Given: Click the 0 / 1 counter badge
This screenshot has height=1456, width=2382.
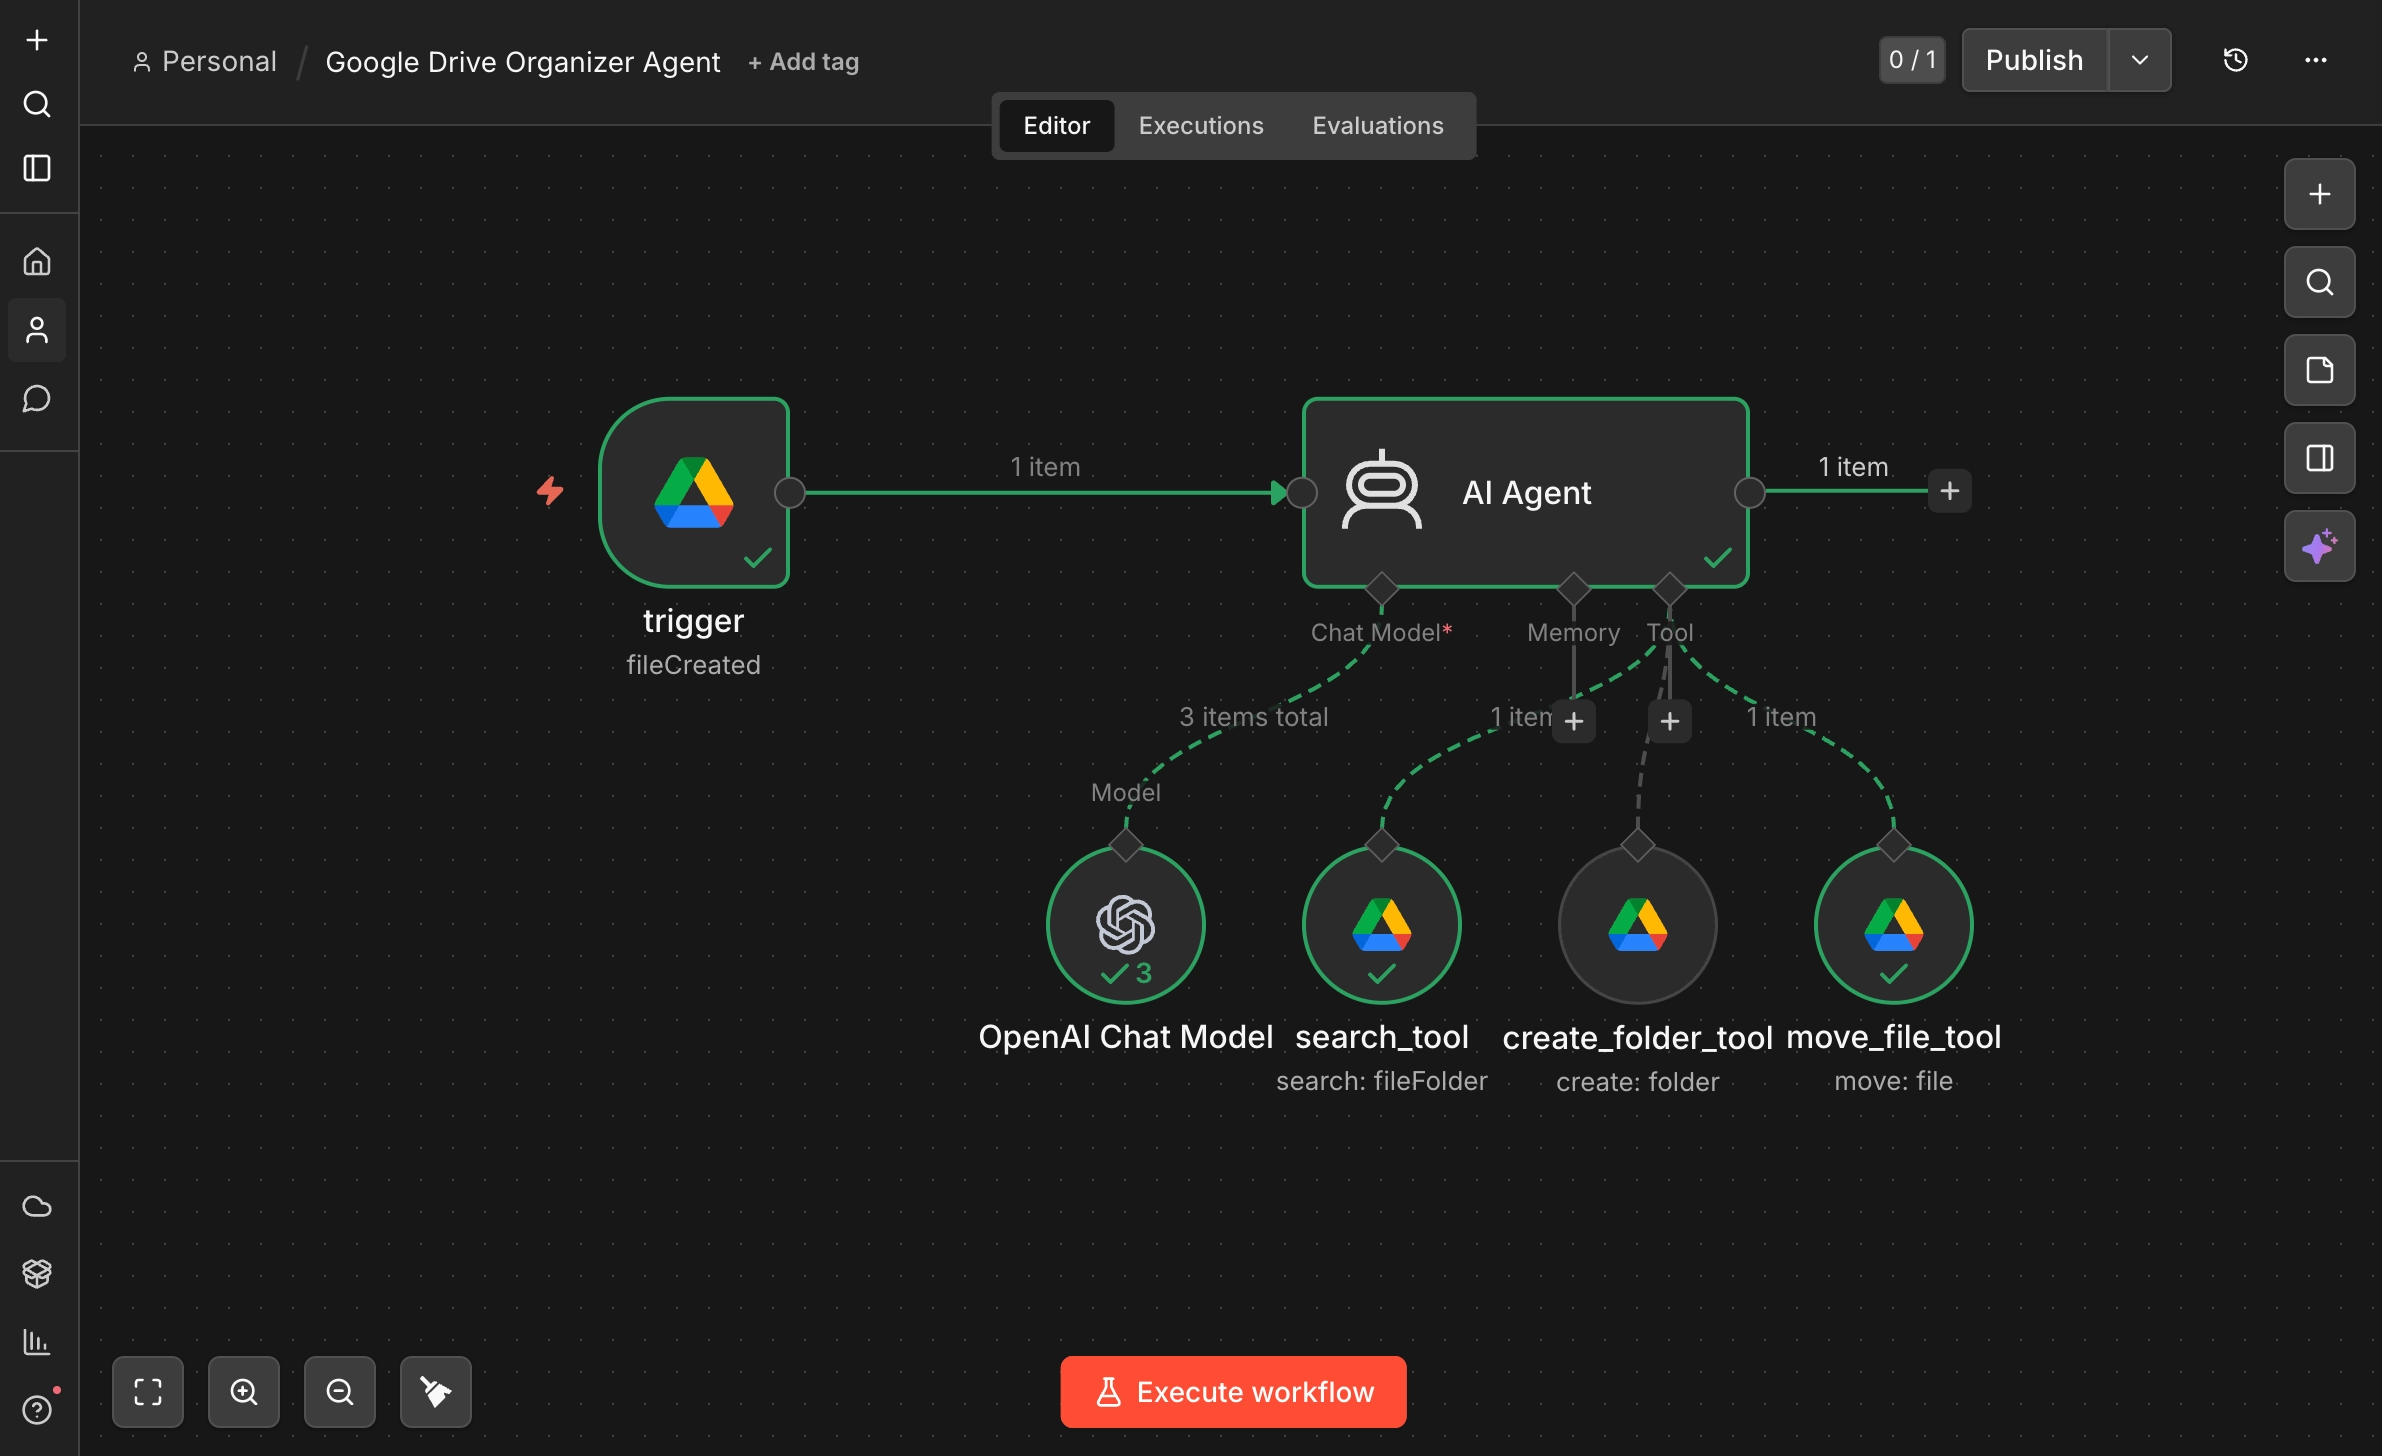Looking at the screenshot, I should click(x=1912, y=60).
